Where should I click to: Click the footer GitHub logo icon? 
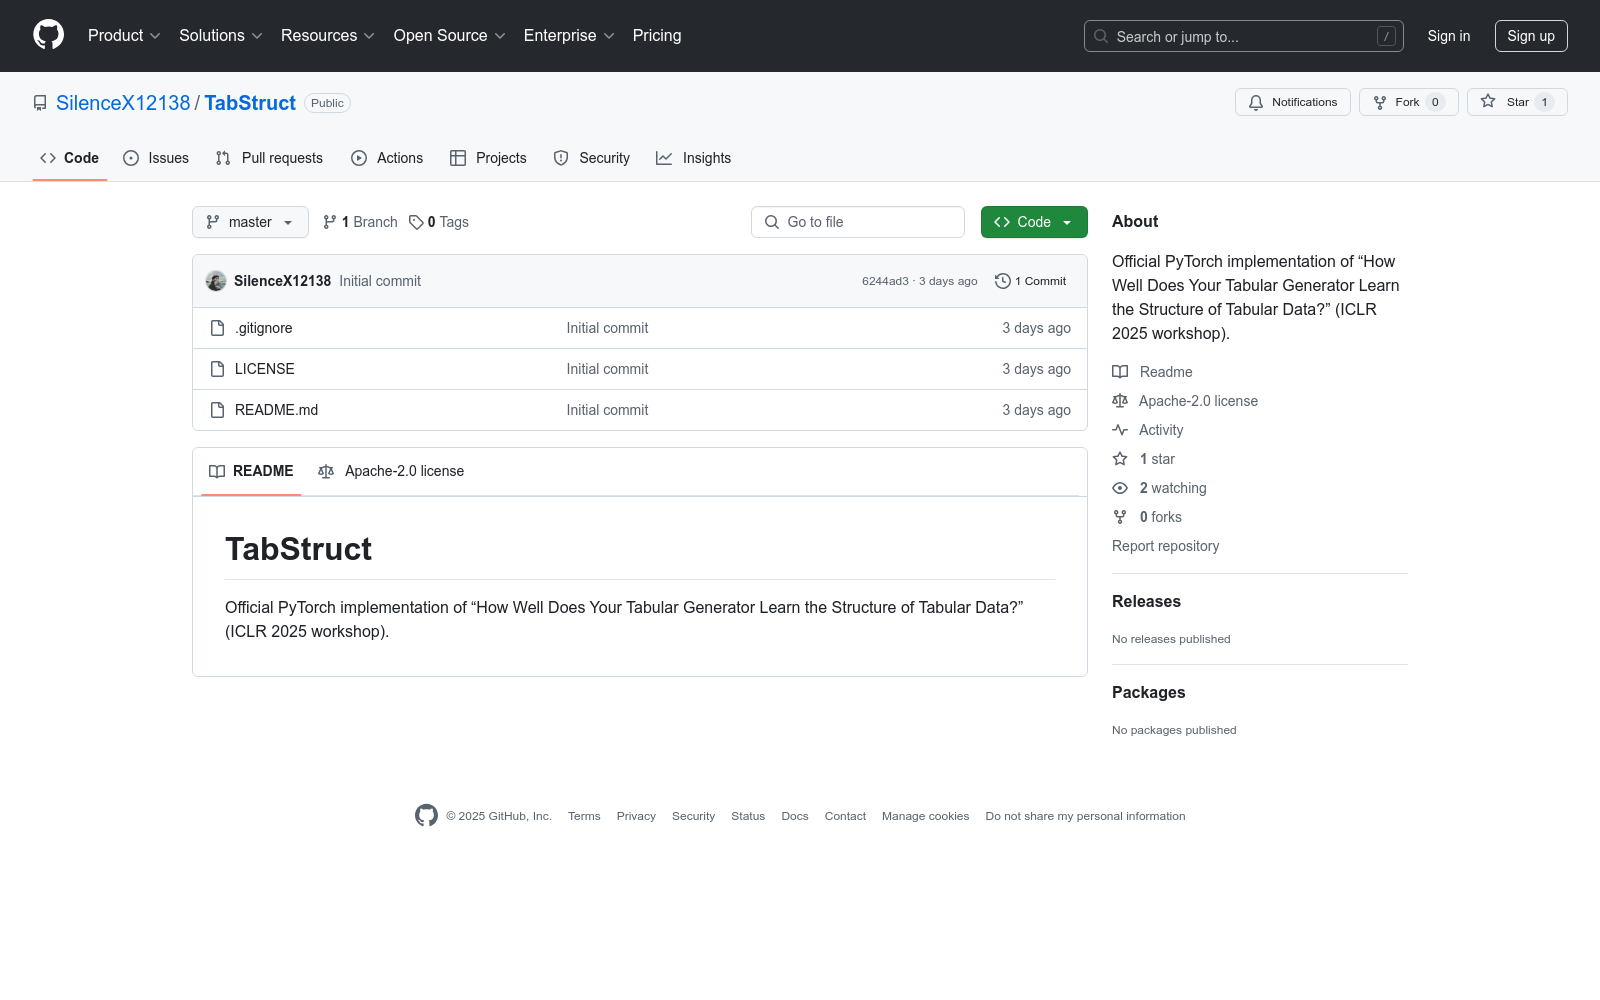426,816
